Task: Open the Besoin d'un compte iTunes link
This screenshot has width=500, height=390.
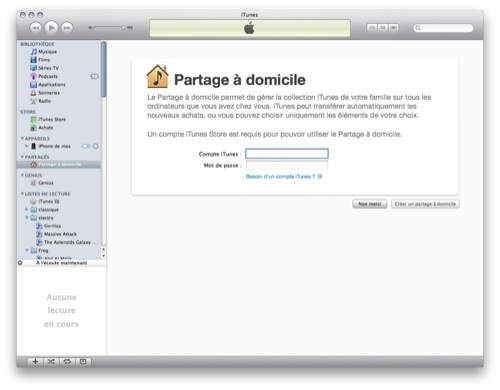Action: (284, 176)
